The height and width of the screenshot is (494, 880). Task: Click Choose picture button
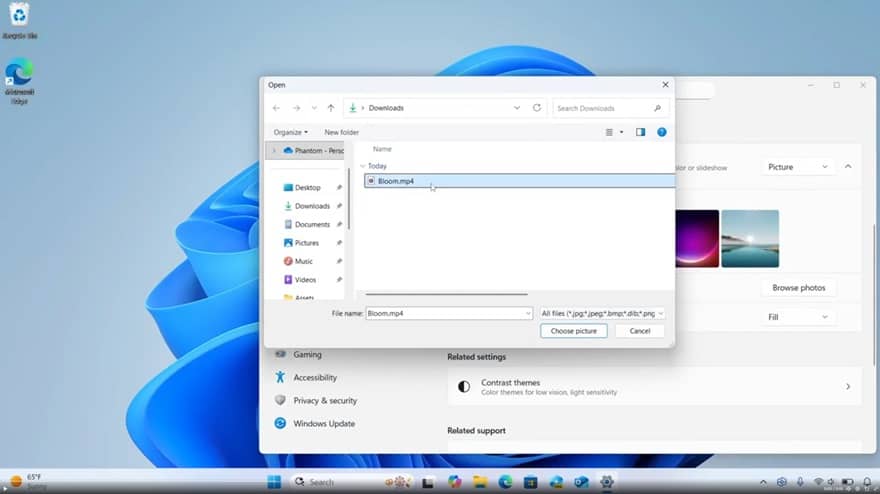(574, 331)
